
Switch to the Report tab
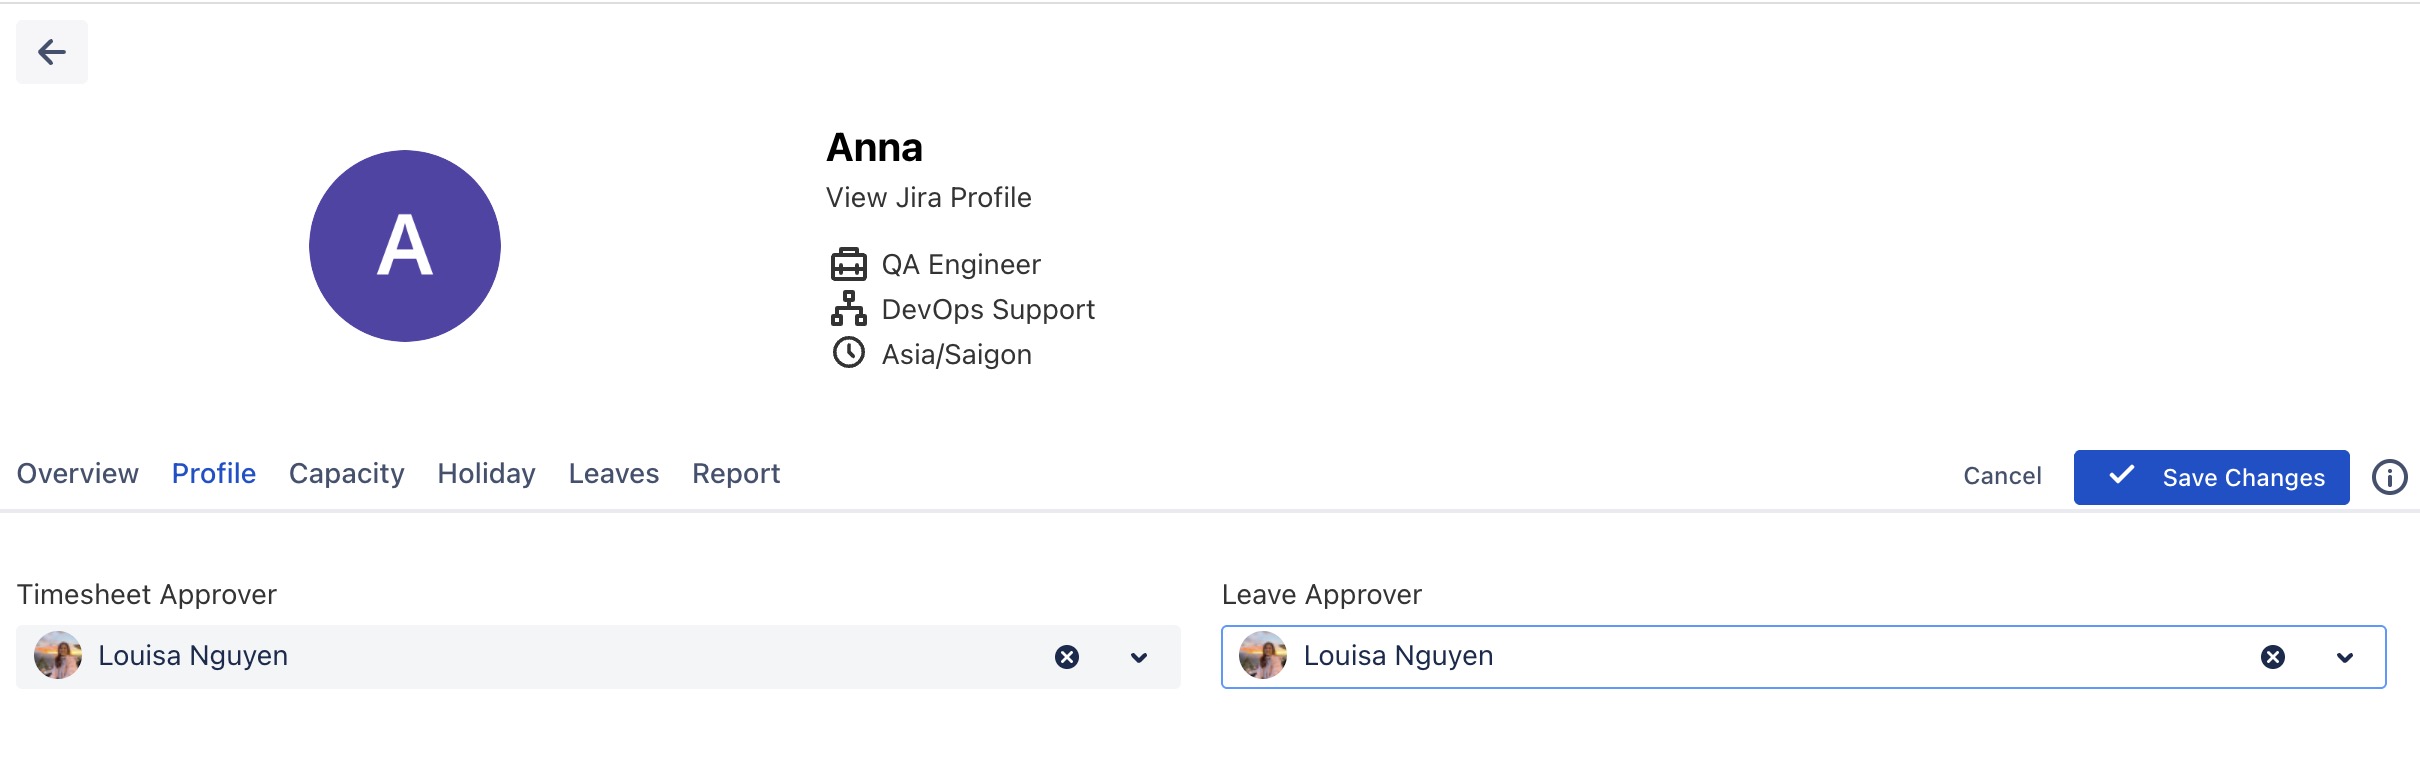click(736, 474)
